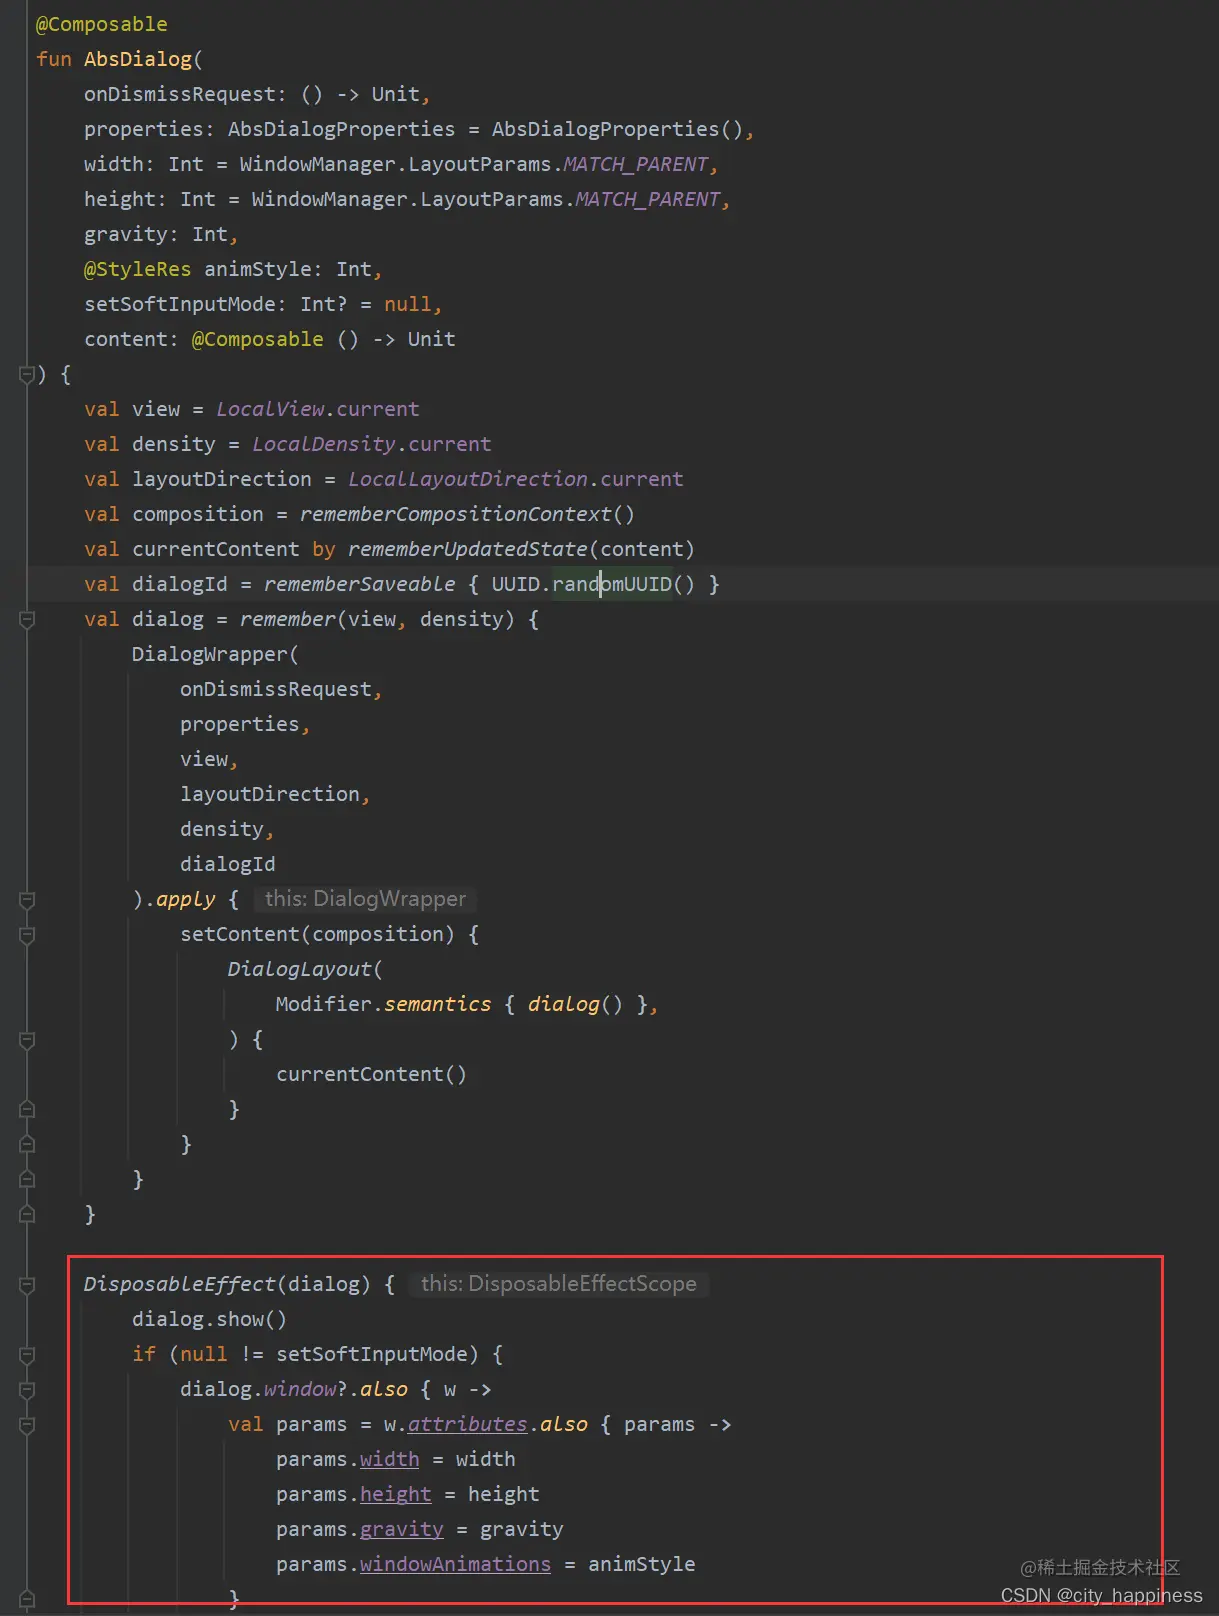Click 'apply' extension call

click(186, 899)
